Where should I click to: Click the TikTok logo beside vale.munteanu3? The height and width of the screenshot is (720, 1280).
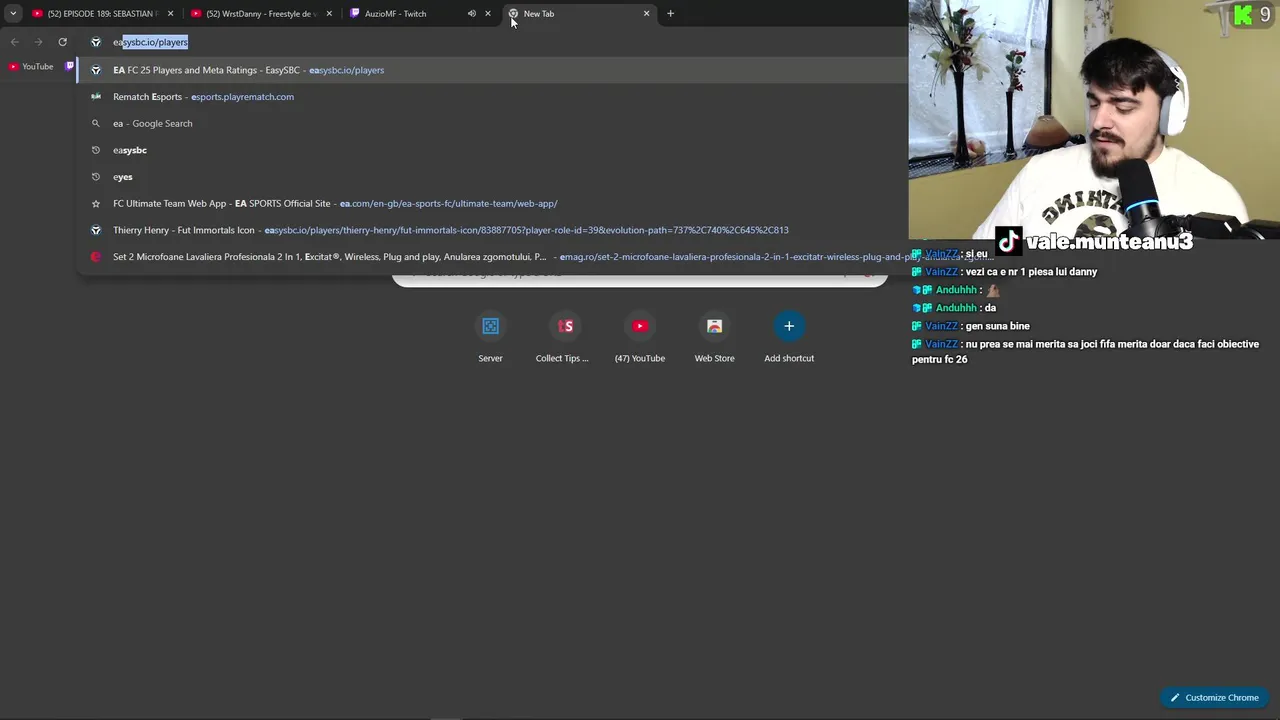1009,241
